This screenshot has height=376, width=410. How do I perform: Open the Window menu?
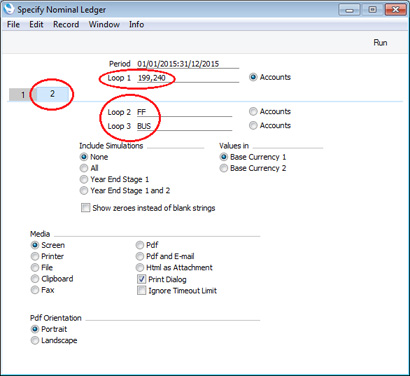104,24
